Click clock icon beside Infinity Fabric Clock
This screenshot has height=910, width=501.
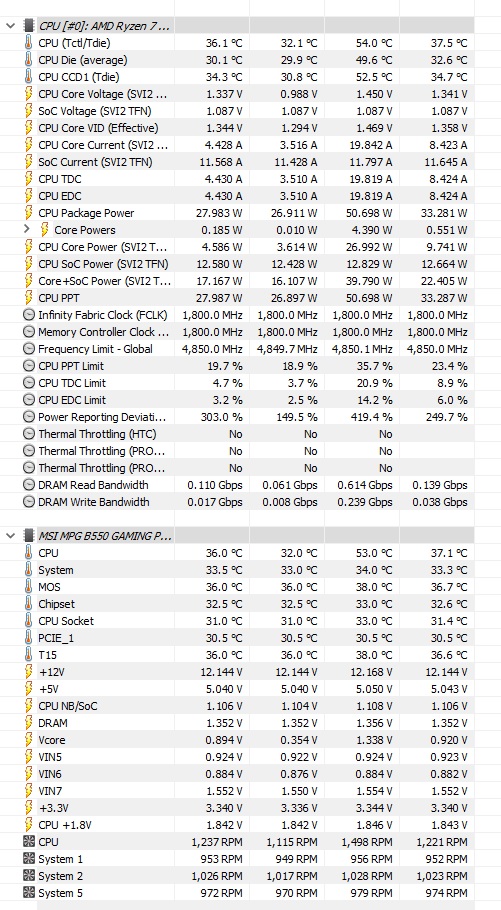28,315
